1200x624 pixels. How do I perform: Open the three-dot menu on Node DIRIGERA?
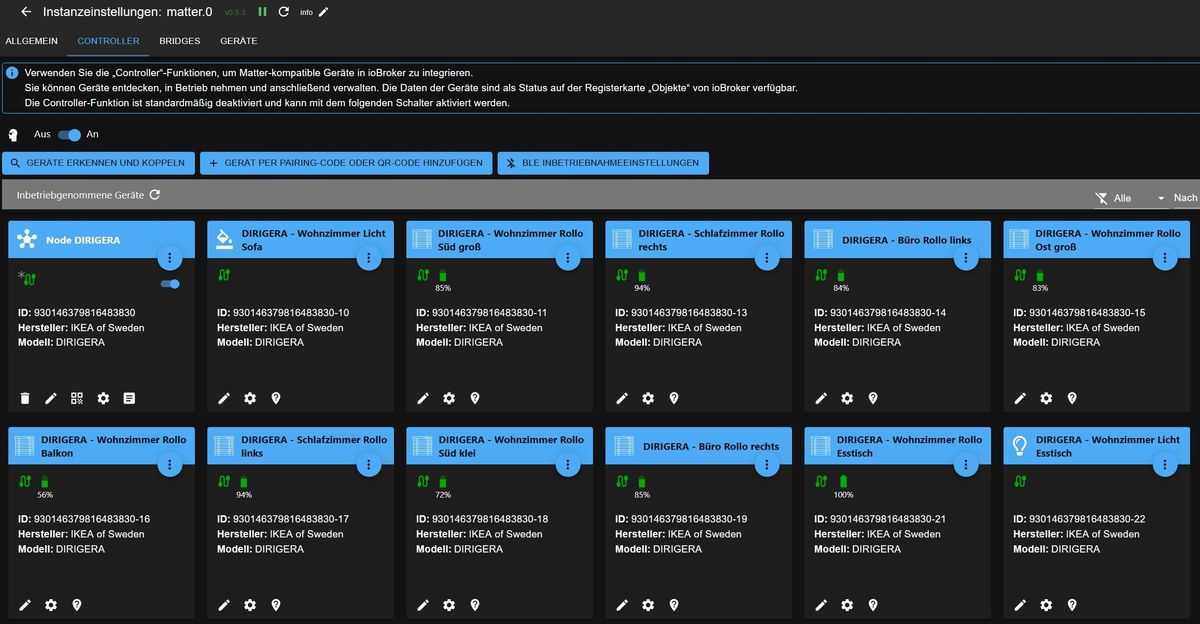click(x=170, y=258)
